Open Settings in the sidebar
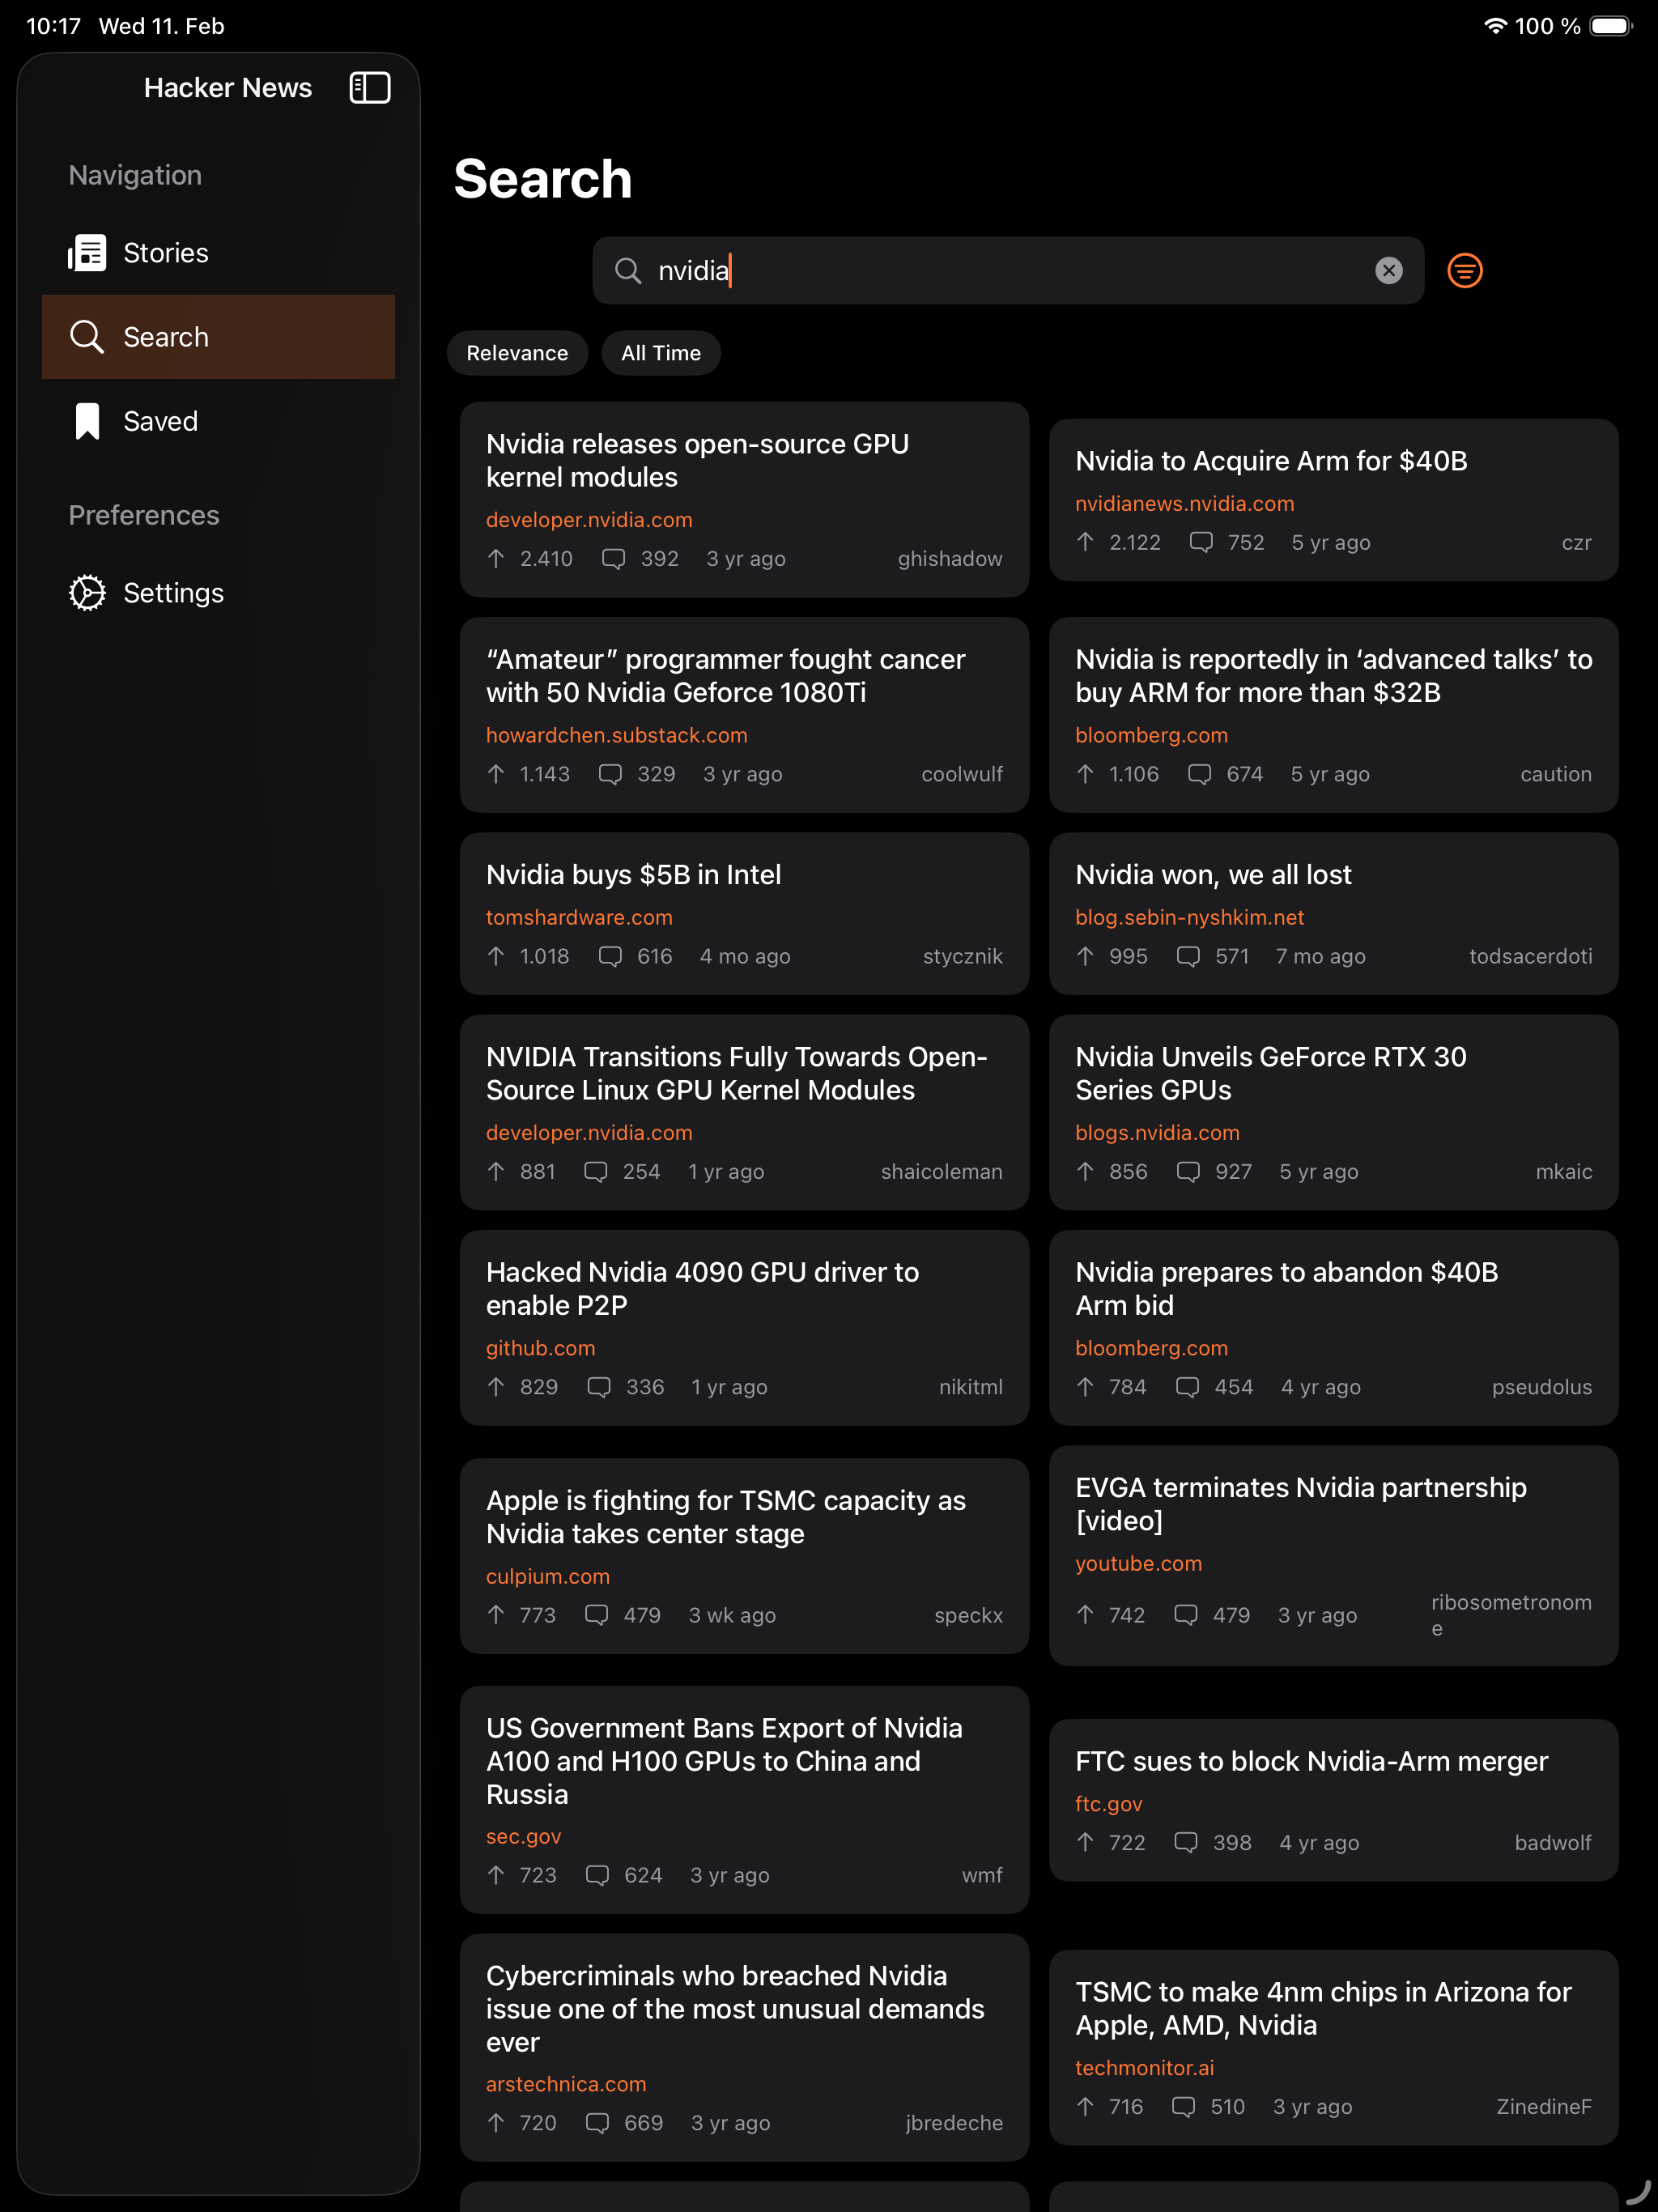 pyautogui.click(x=218, y=593)
